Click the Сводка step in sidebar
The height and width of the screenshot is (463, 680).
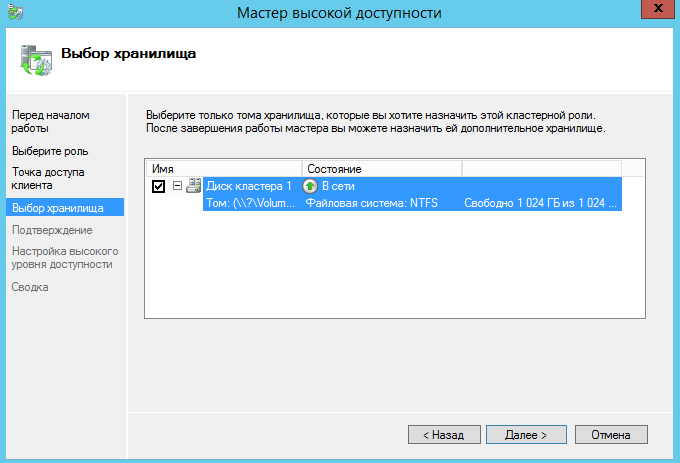(x=30, y=287)
